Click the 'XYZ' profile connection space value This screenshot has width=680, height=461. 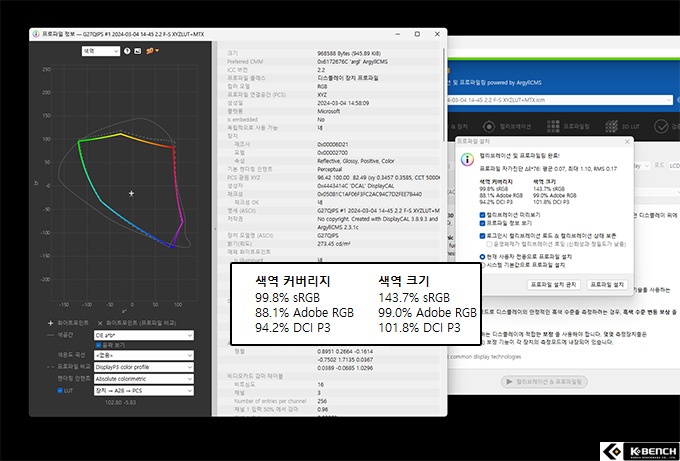point(322,95)
